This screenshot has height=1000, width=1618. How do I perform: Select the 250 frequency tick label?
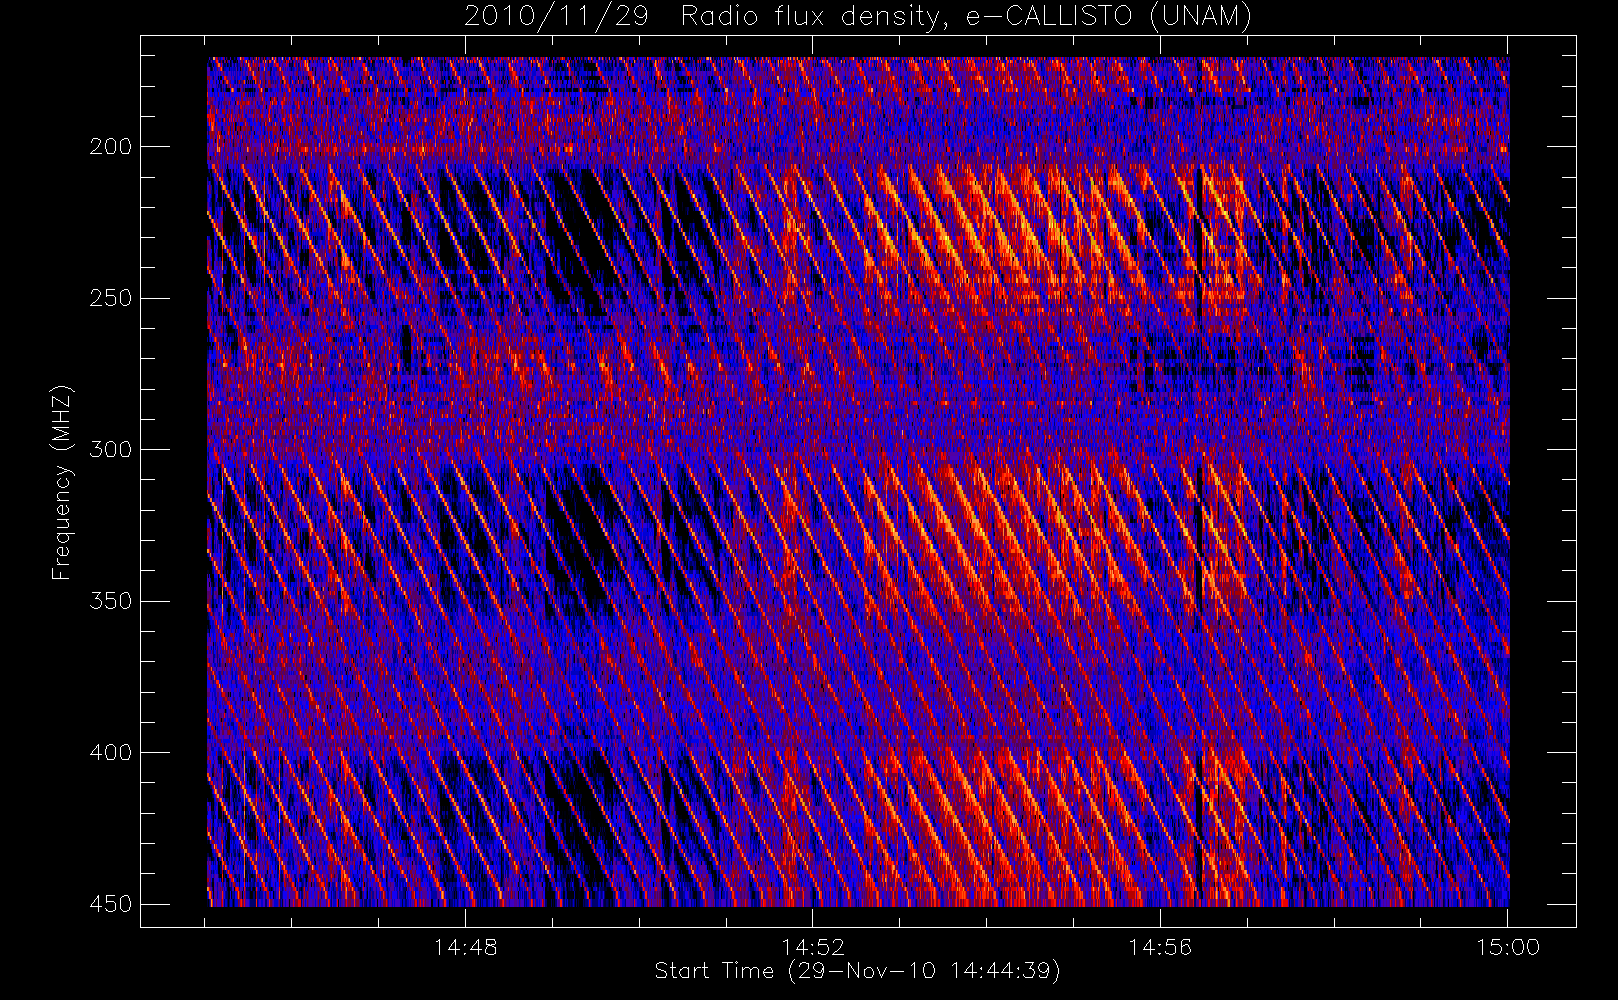click(x=110, y=298)
